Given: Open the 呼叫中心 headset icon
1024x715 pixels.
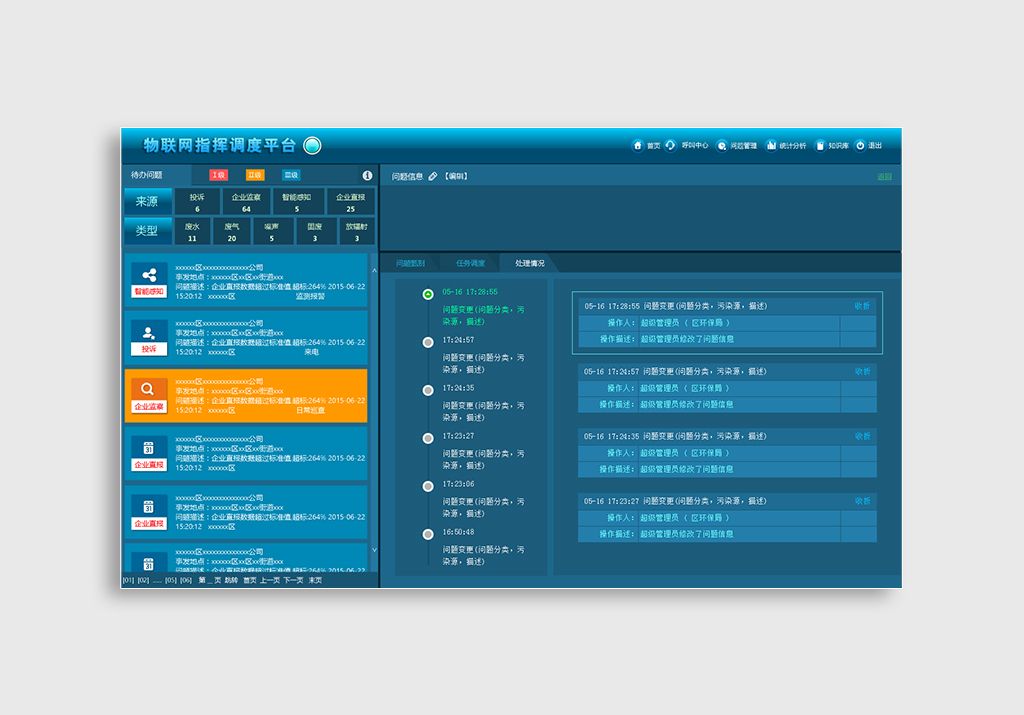Looking at the screenshot, I should (x=670, y=145).
